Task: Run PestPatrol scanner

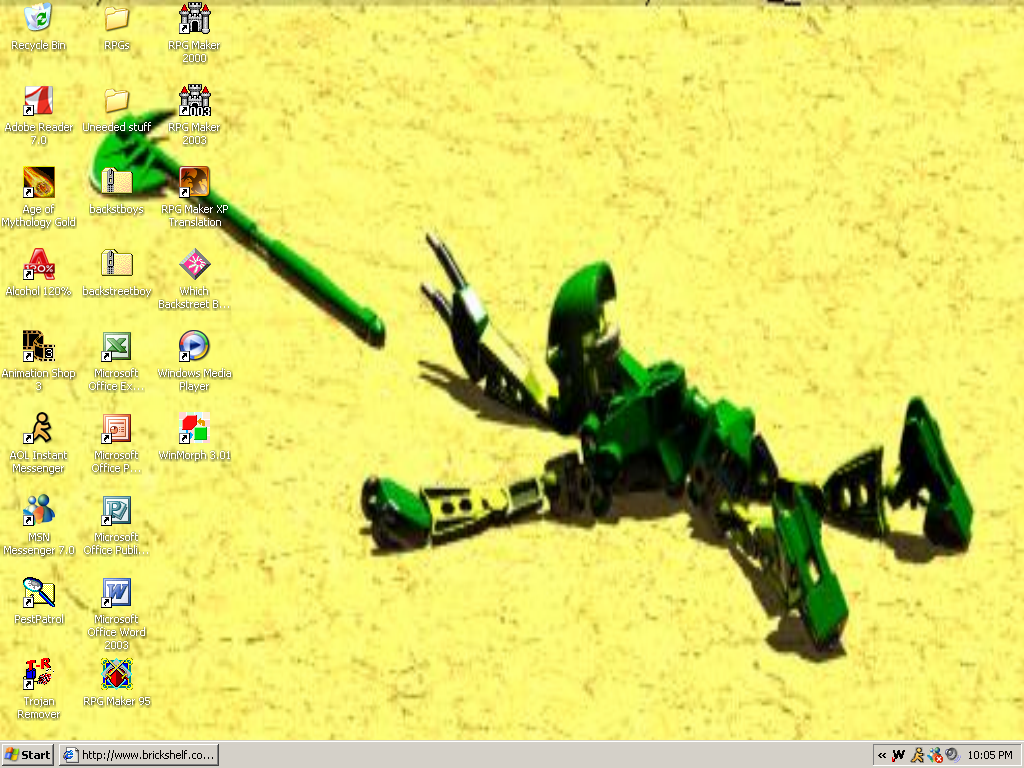Action: point(37,592)
